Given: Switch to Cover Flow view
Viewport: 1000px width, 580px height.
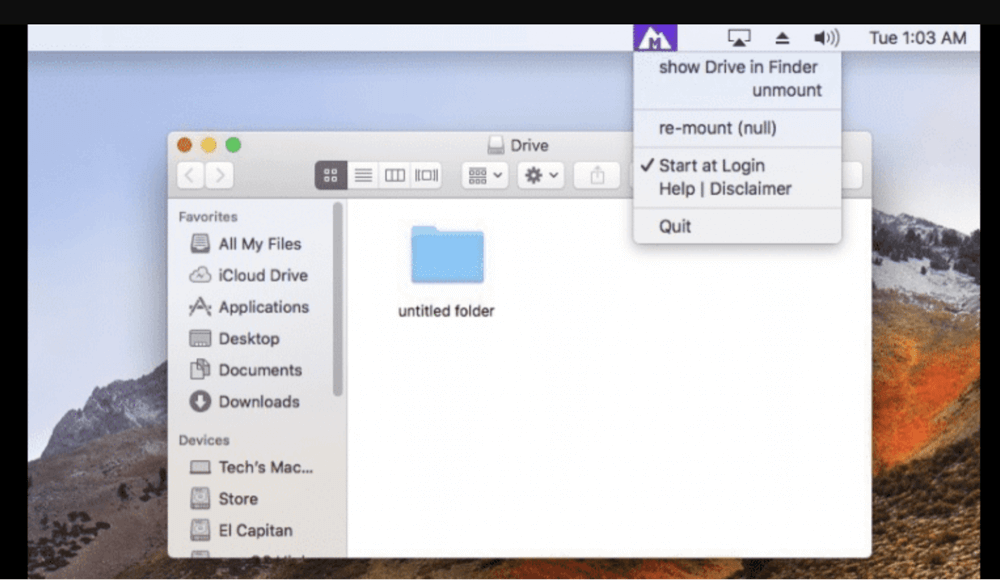Looking at the screenshot, I should click(425, 175).
